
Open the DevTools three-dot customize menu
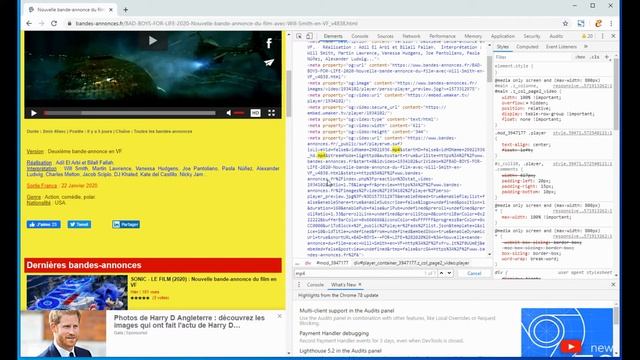point(602,36)
